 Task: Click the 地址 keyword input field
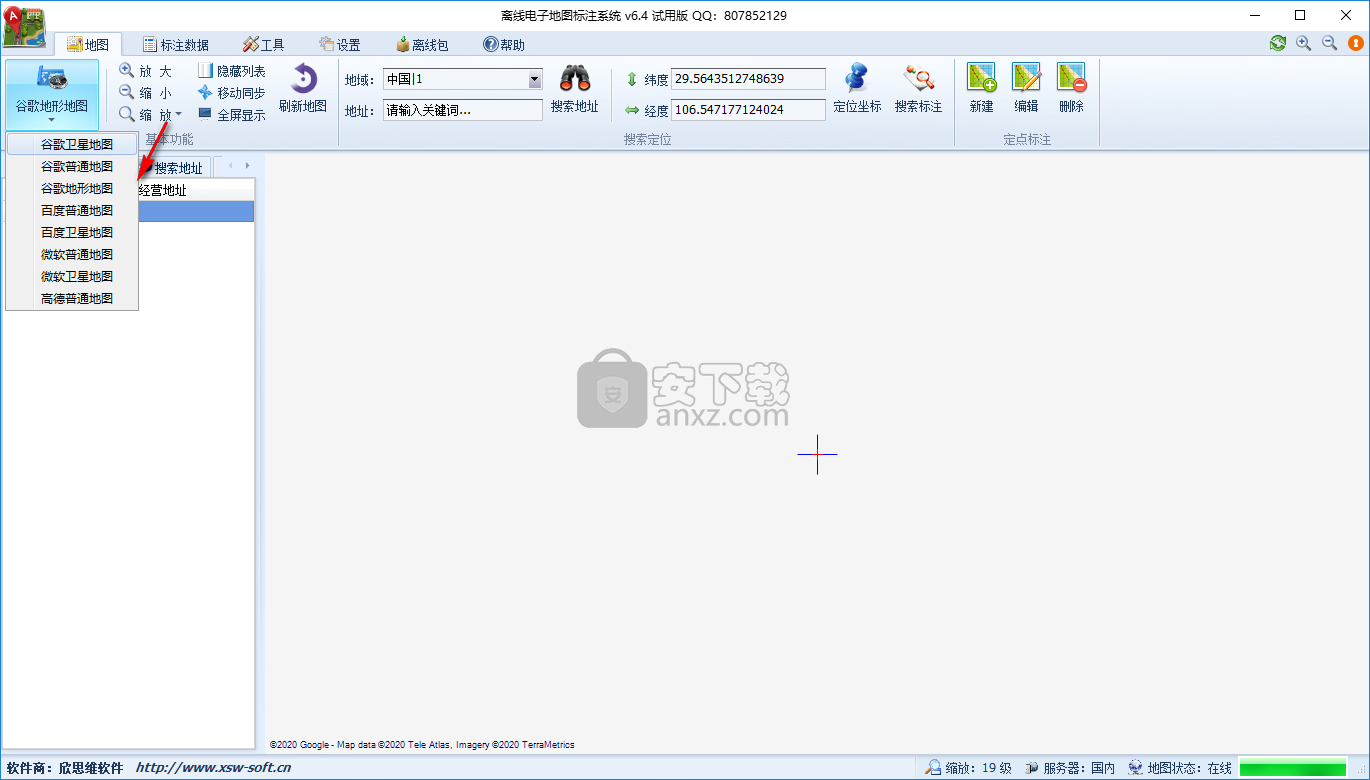(x=463, y=110)
